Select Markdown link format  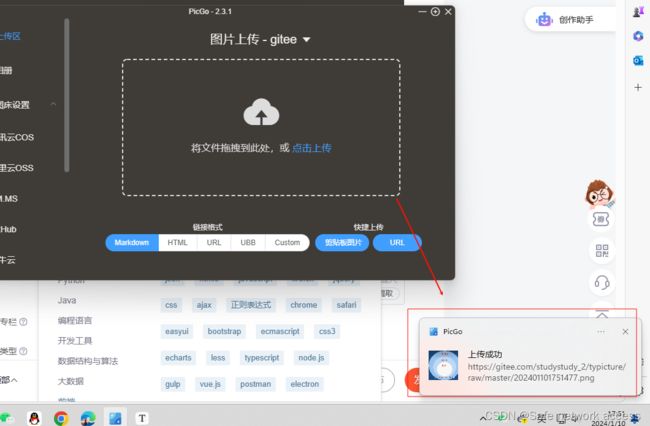[x=132, y=242]
